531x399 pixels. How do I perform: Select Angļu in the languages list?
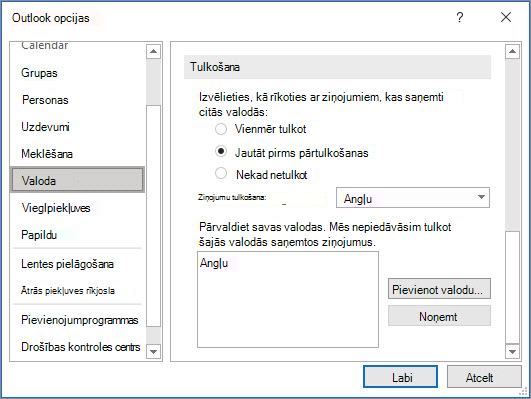(214, 263)
